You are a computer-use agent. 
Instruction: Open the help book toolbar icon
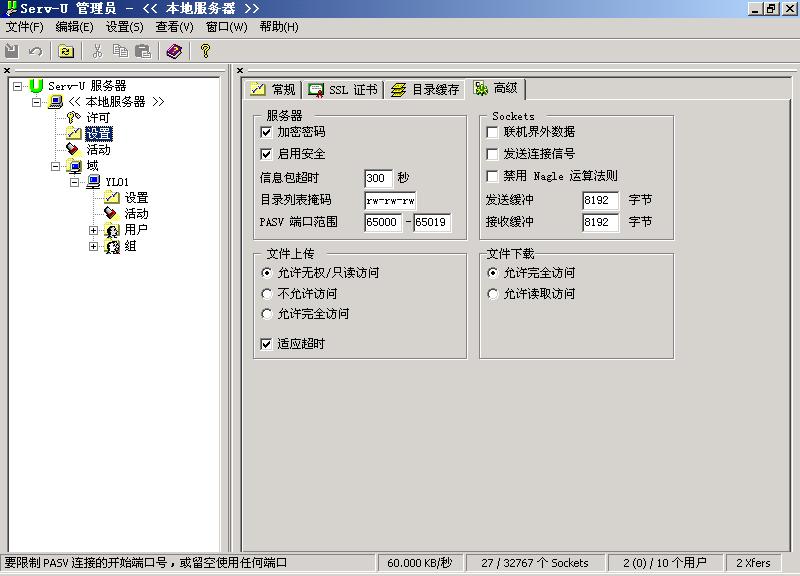pos(174,51)
